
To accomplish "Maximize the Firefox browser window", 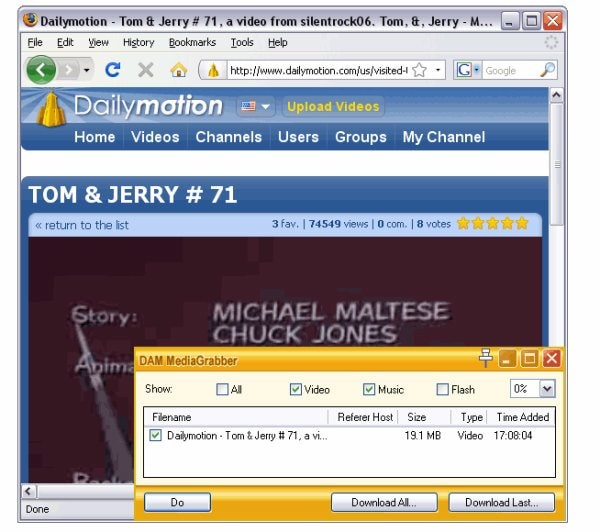I will click(x=532, y=21).
